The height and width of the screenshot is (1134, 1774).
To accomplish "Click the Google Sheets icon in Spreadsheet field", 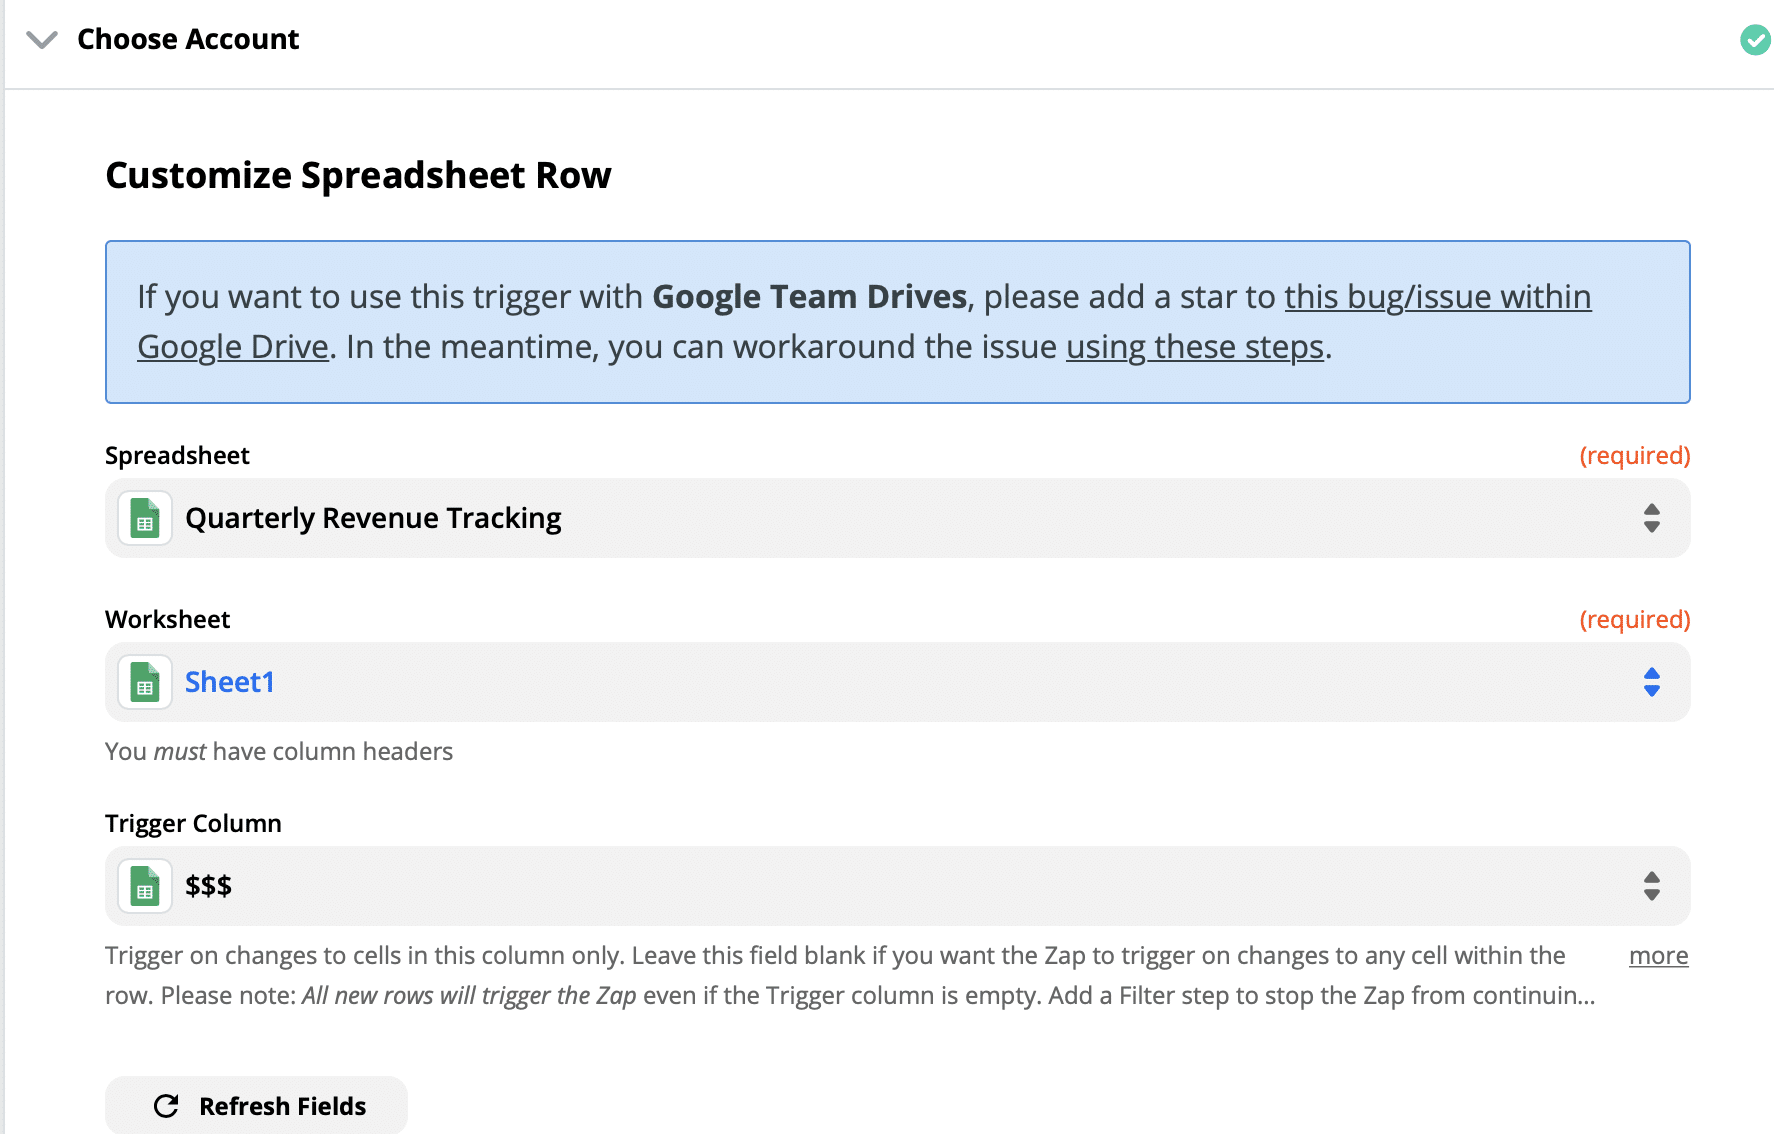I will (145, 518).
